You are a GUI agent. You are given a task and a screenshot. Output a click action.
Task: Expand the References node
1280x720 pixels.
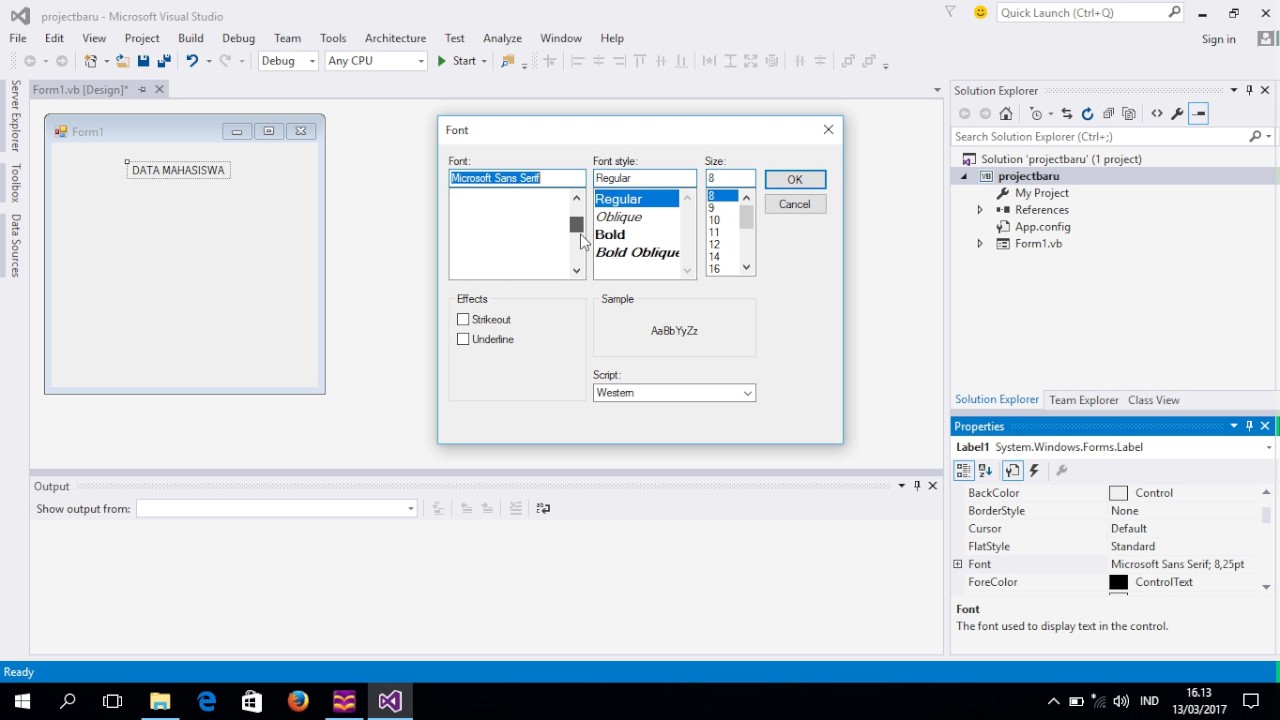(980, 210)
